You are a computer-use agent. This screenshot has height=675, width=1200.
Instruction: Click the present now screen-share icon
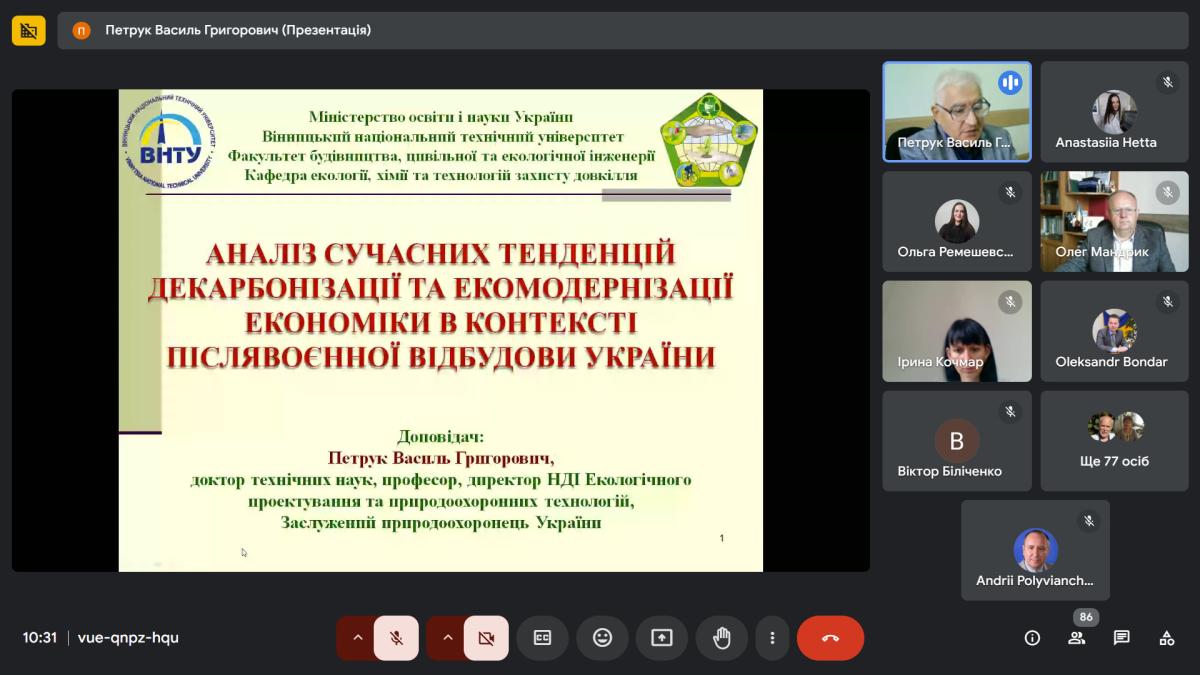(662, 638)
